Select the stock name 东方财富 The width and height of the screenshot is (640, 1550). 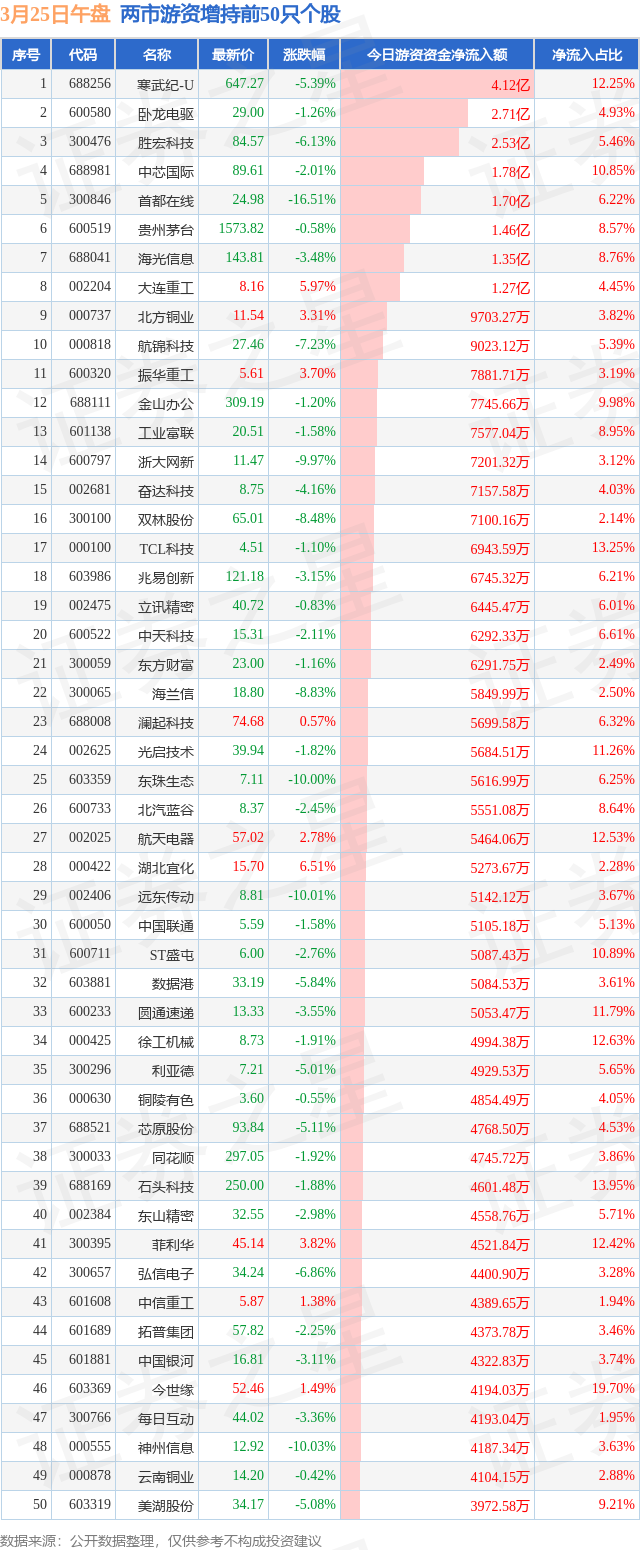[166, 664]
